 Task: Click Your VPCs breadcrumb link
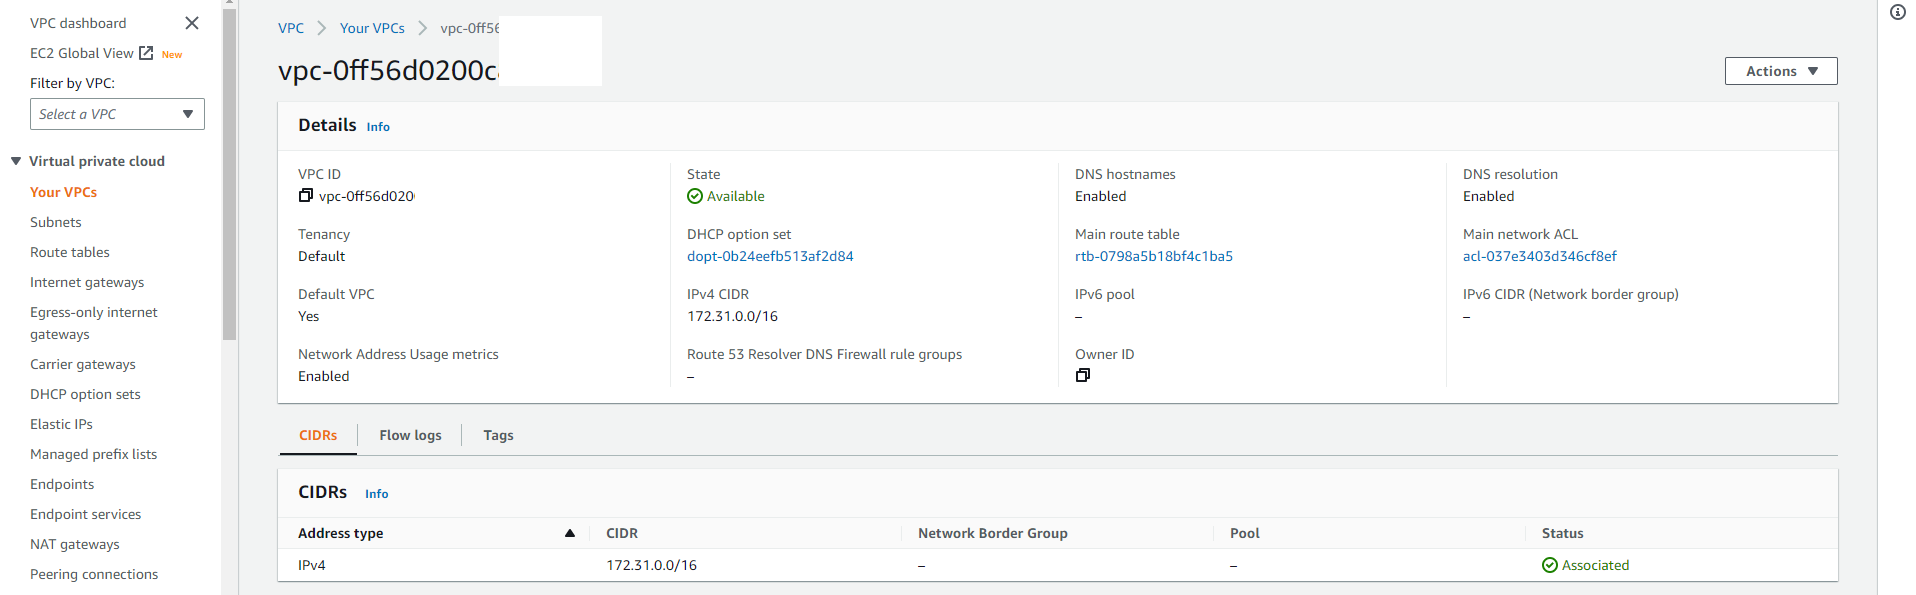tap(372, 28)
